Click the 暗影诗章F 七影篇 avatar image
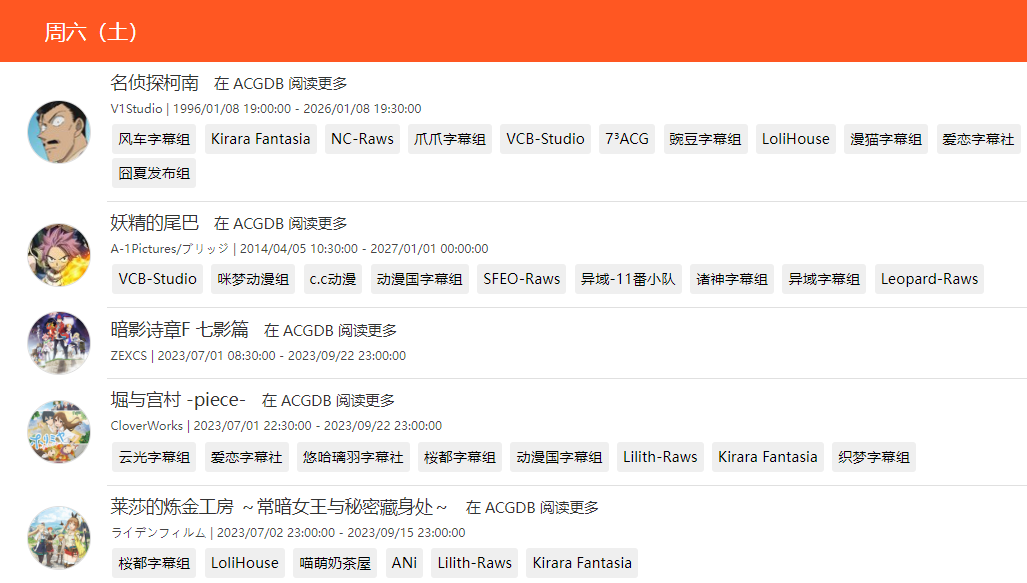 [59, 343]
